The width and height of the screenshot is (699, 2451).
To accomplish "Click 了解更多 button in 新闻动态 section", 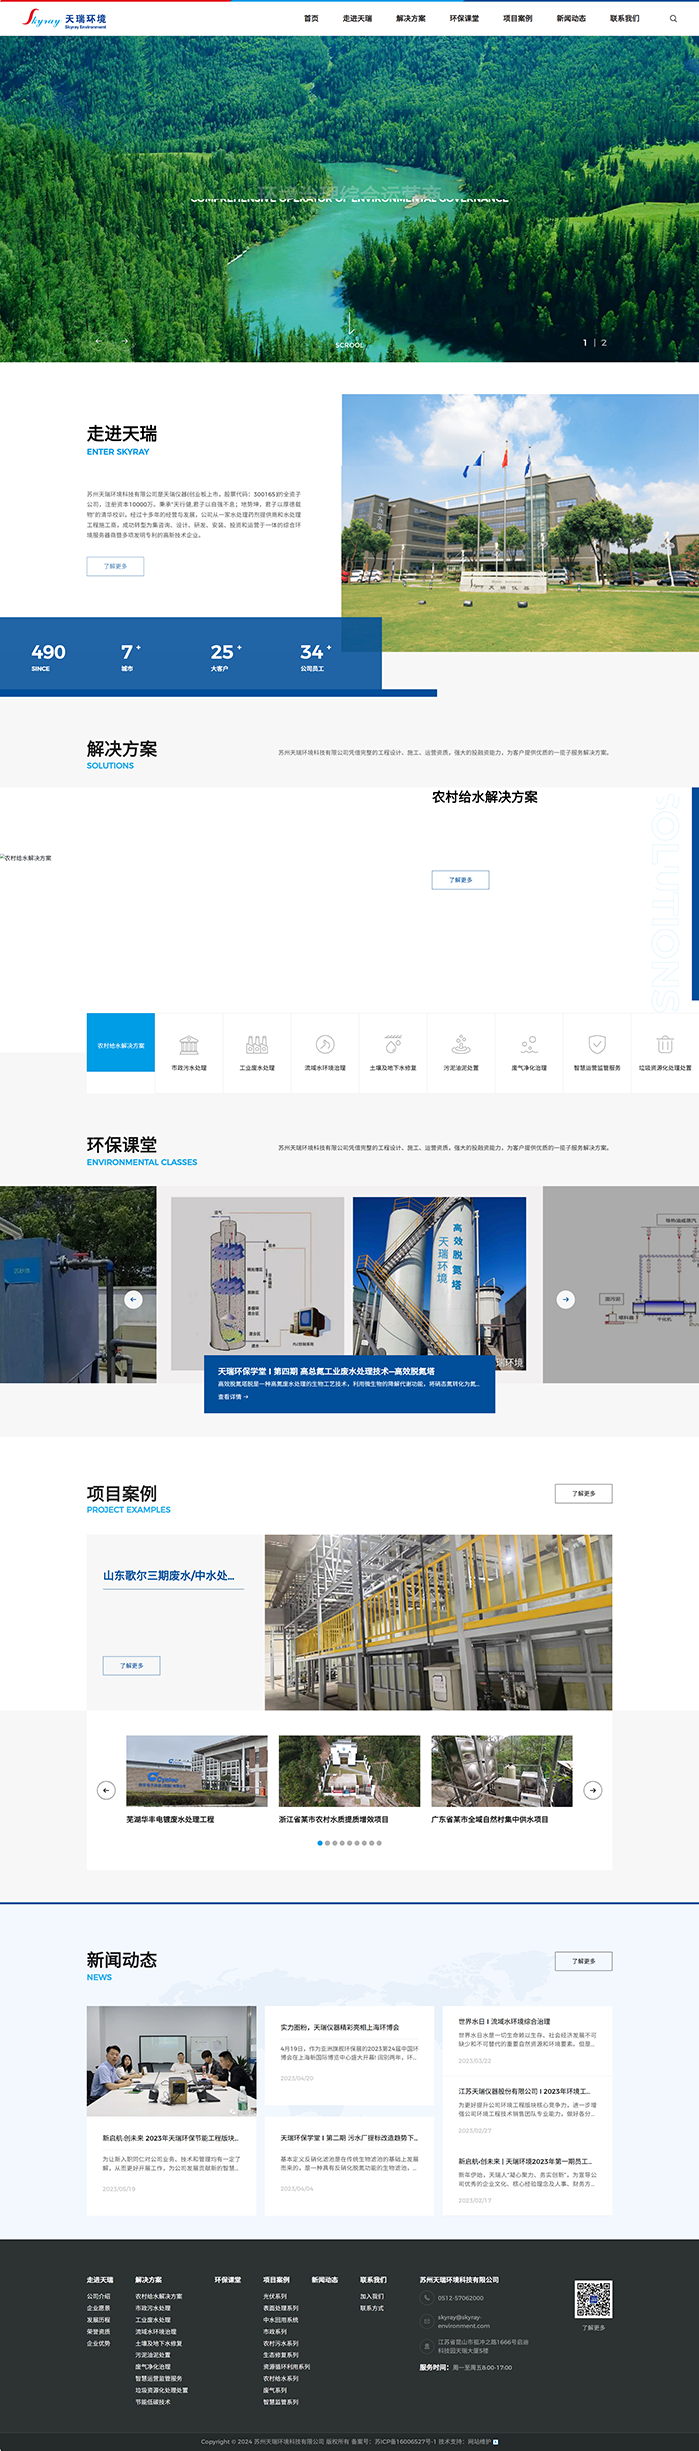I will pyautogui.click(x=583, y=1961).
